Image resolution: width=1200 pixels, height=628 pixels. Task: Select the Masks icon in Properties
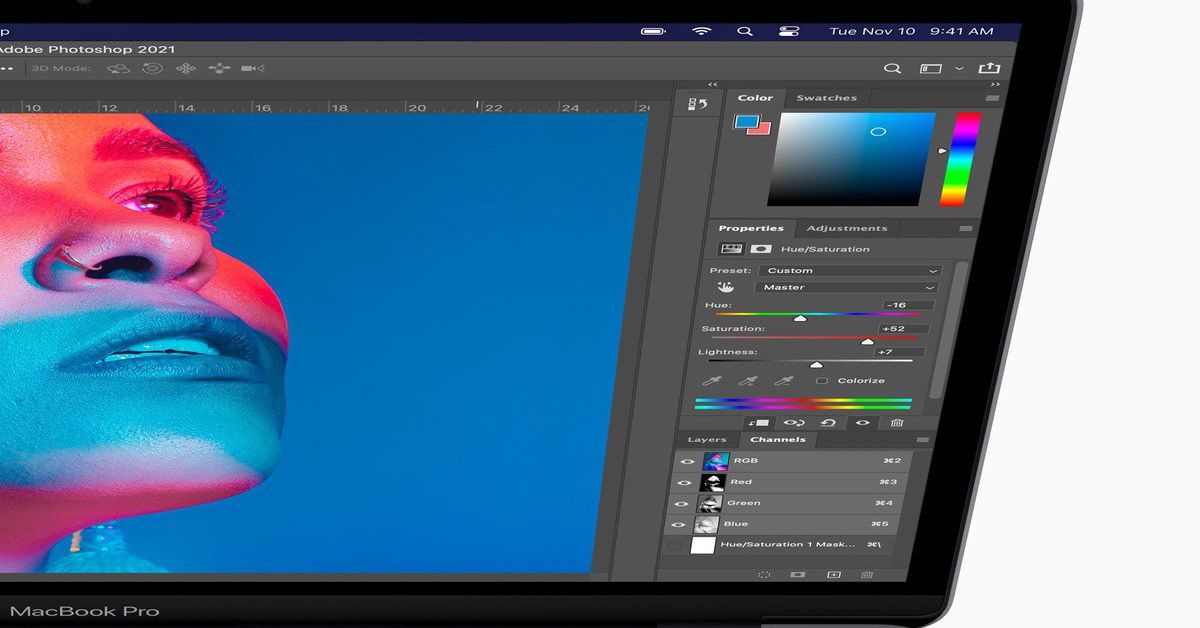click(x=761, y=248)
